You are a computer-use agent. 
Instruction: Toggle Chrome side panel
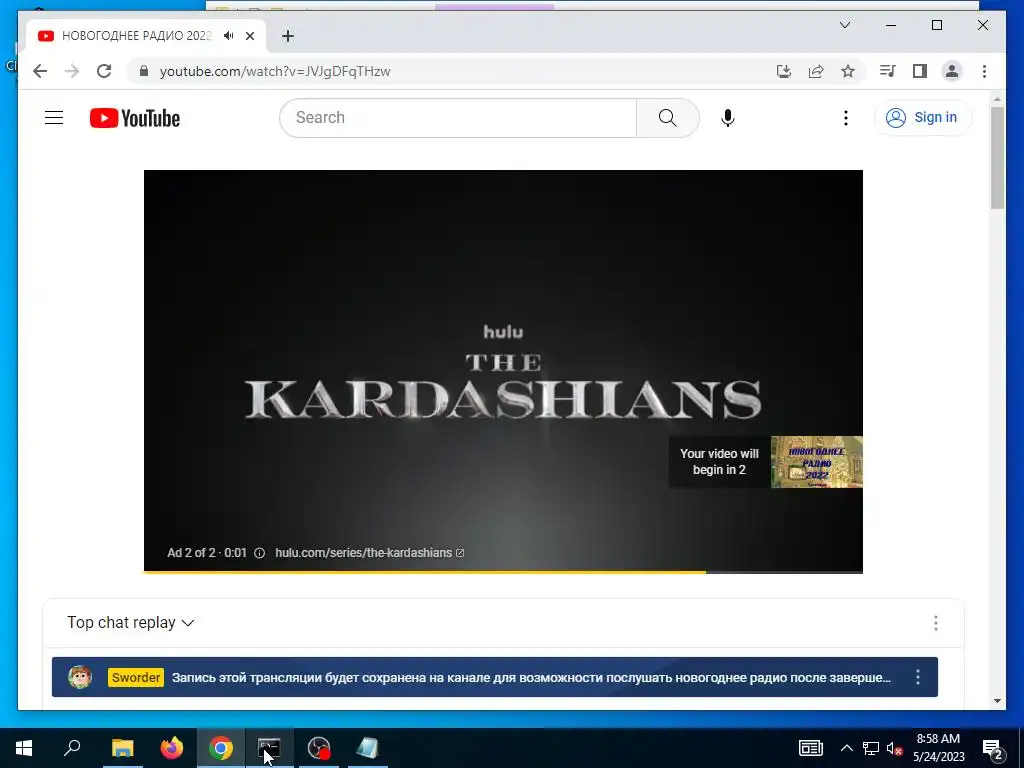click(x=920, y=71)
